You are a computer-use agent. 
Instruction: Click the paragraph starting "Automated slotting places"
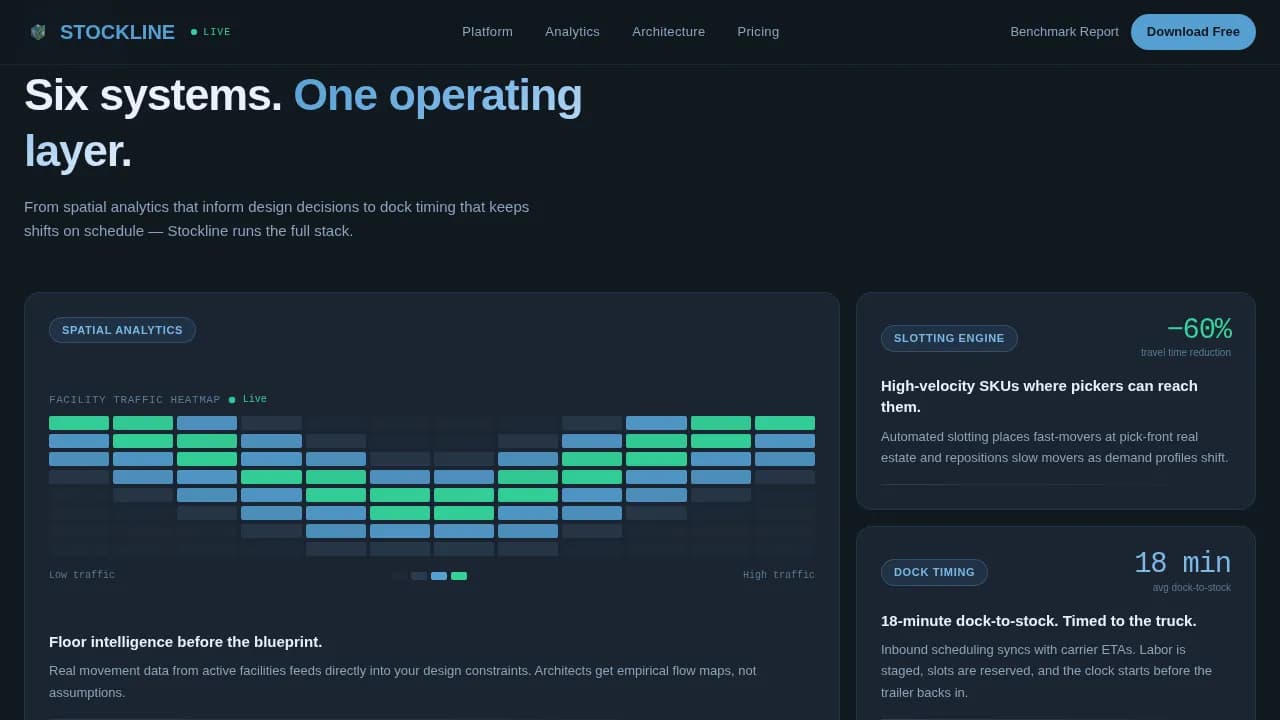click(1055, 447)
